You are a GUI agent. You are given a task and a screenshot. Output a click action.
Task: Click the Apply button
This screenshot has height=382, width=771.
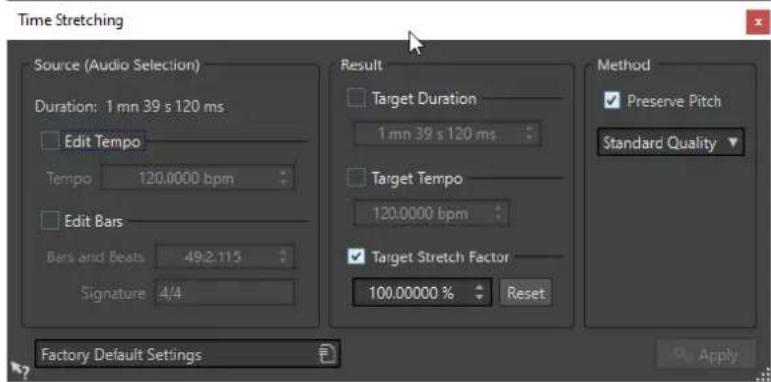tap(707, 354)
